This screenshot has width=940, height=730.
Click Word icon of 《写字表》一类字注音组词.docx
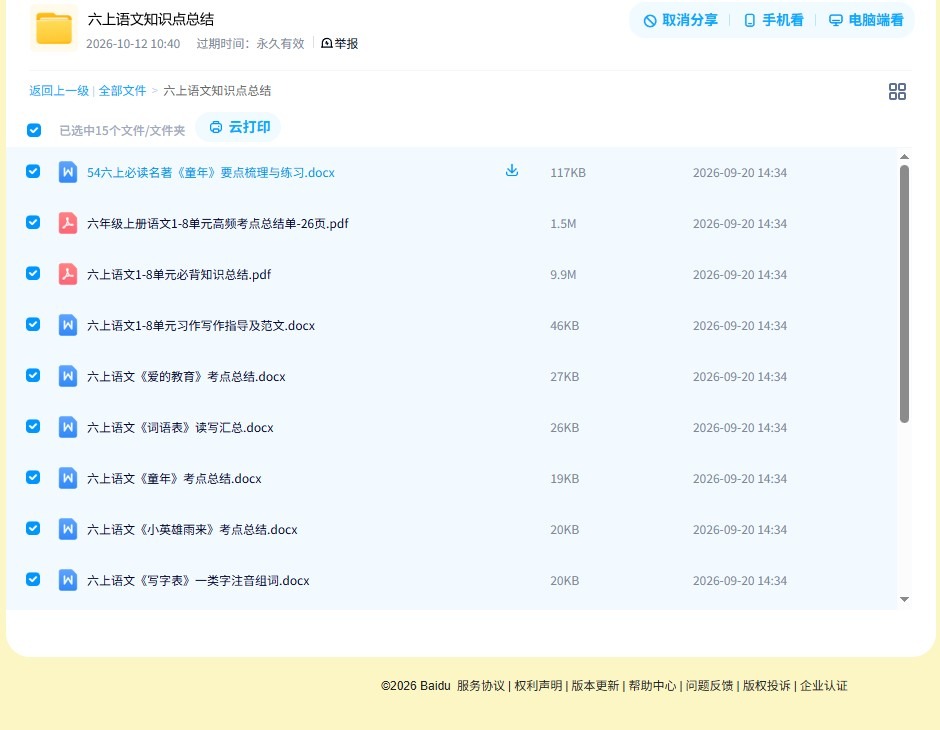pos(68,580)
